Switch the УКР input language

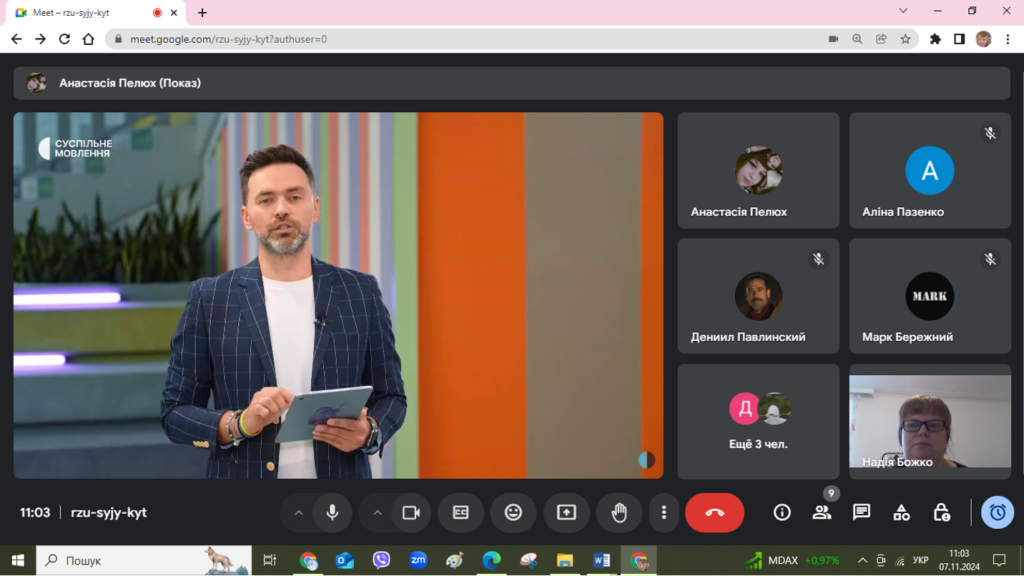(x=921, y=560)
